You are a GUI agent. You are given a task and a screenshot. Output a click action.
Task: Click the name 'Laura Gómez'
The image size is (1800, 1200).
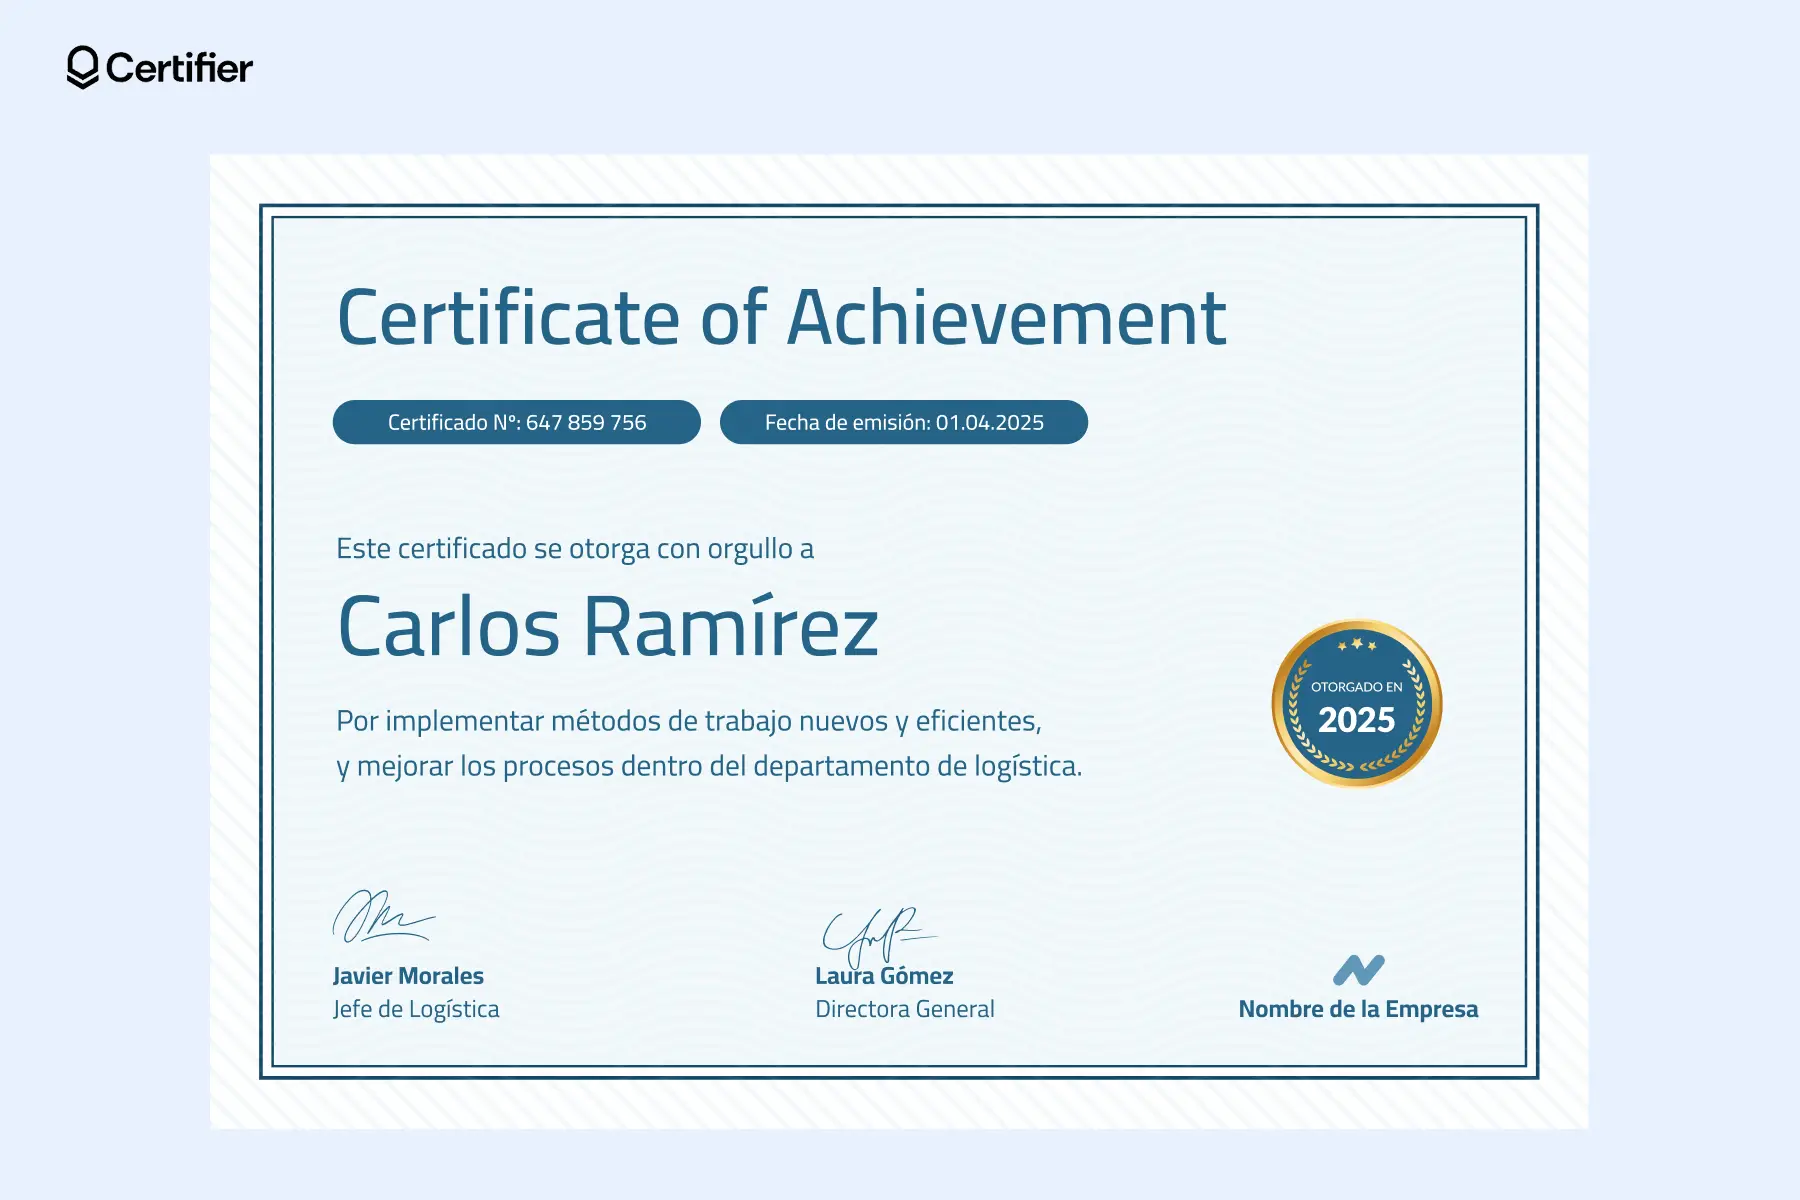(x=884, y=976)
